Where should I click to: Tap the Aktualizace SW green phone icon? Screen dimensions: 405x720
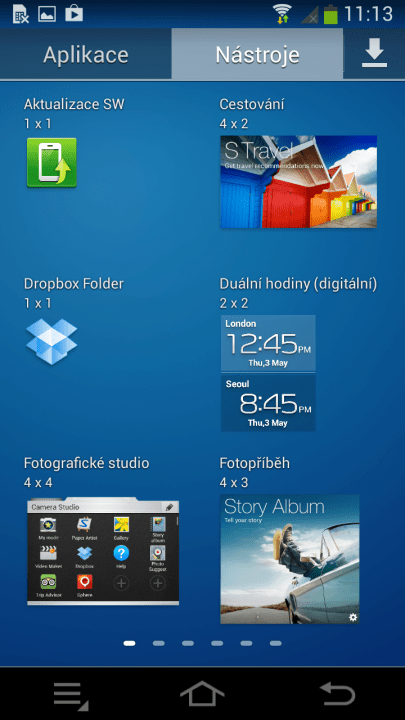[x=51, y=163]
